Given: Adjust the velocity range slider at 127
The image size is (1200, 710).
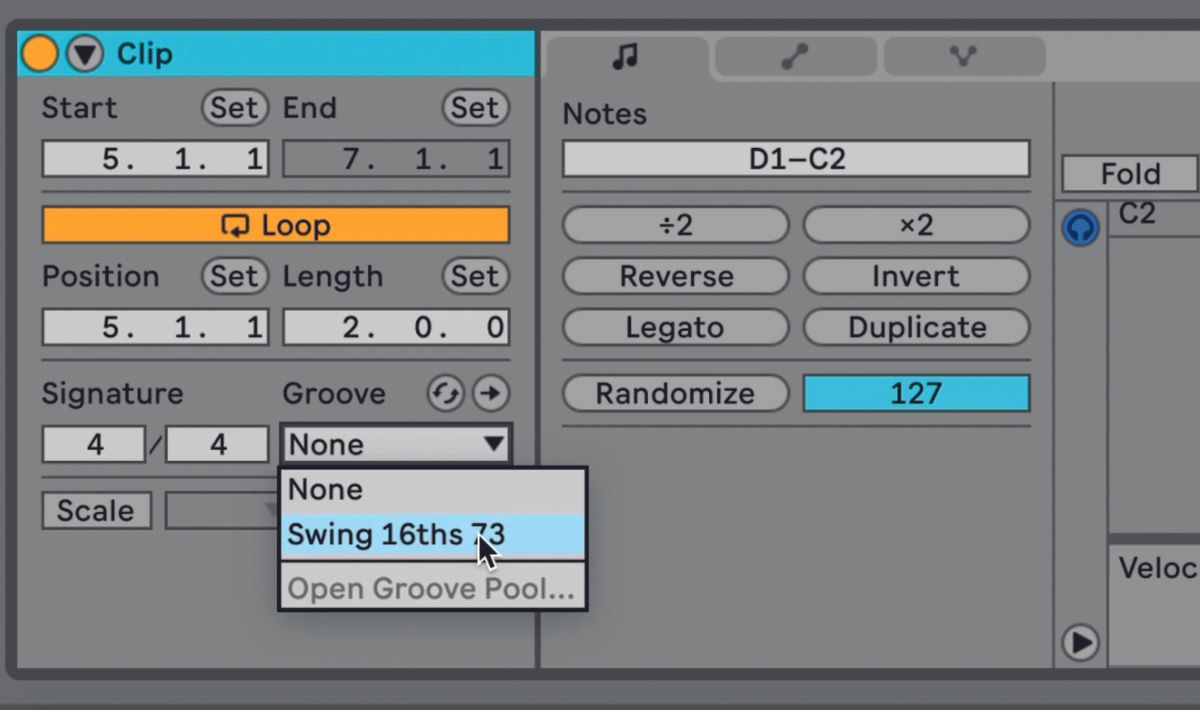Looking at the screenshot, I should pos(916,393).
